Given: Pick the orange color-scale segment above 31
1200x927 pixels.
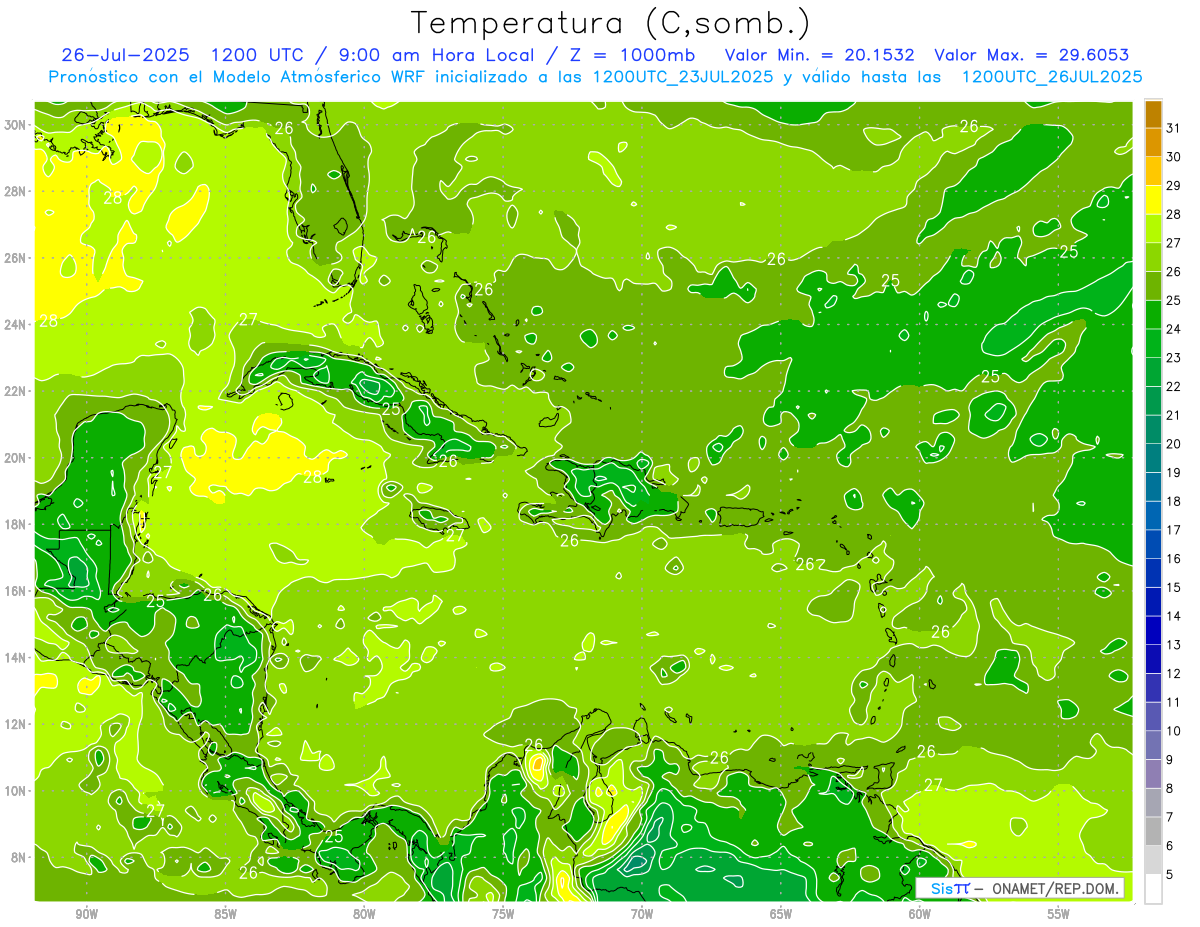Looking at the screenshot, I should pyautogui.click(x=1153, y=114).
